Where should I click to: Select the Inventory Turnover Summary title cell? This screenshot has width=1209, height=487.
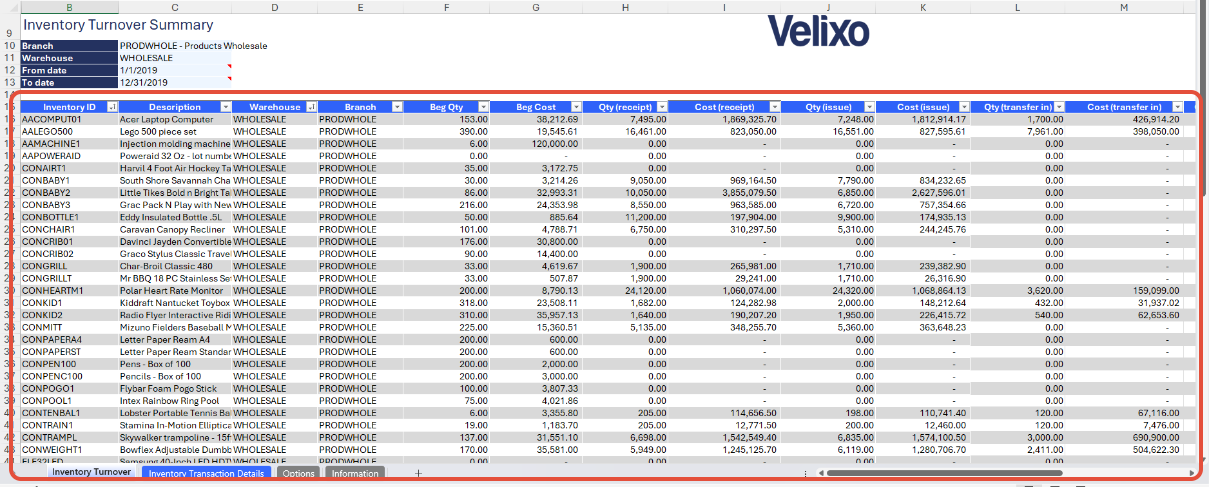coord(118,25)
